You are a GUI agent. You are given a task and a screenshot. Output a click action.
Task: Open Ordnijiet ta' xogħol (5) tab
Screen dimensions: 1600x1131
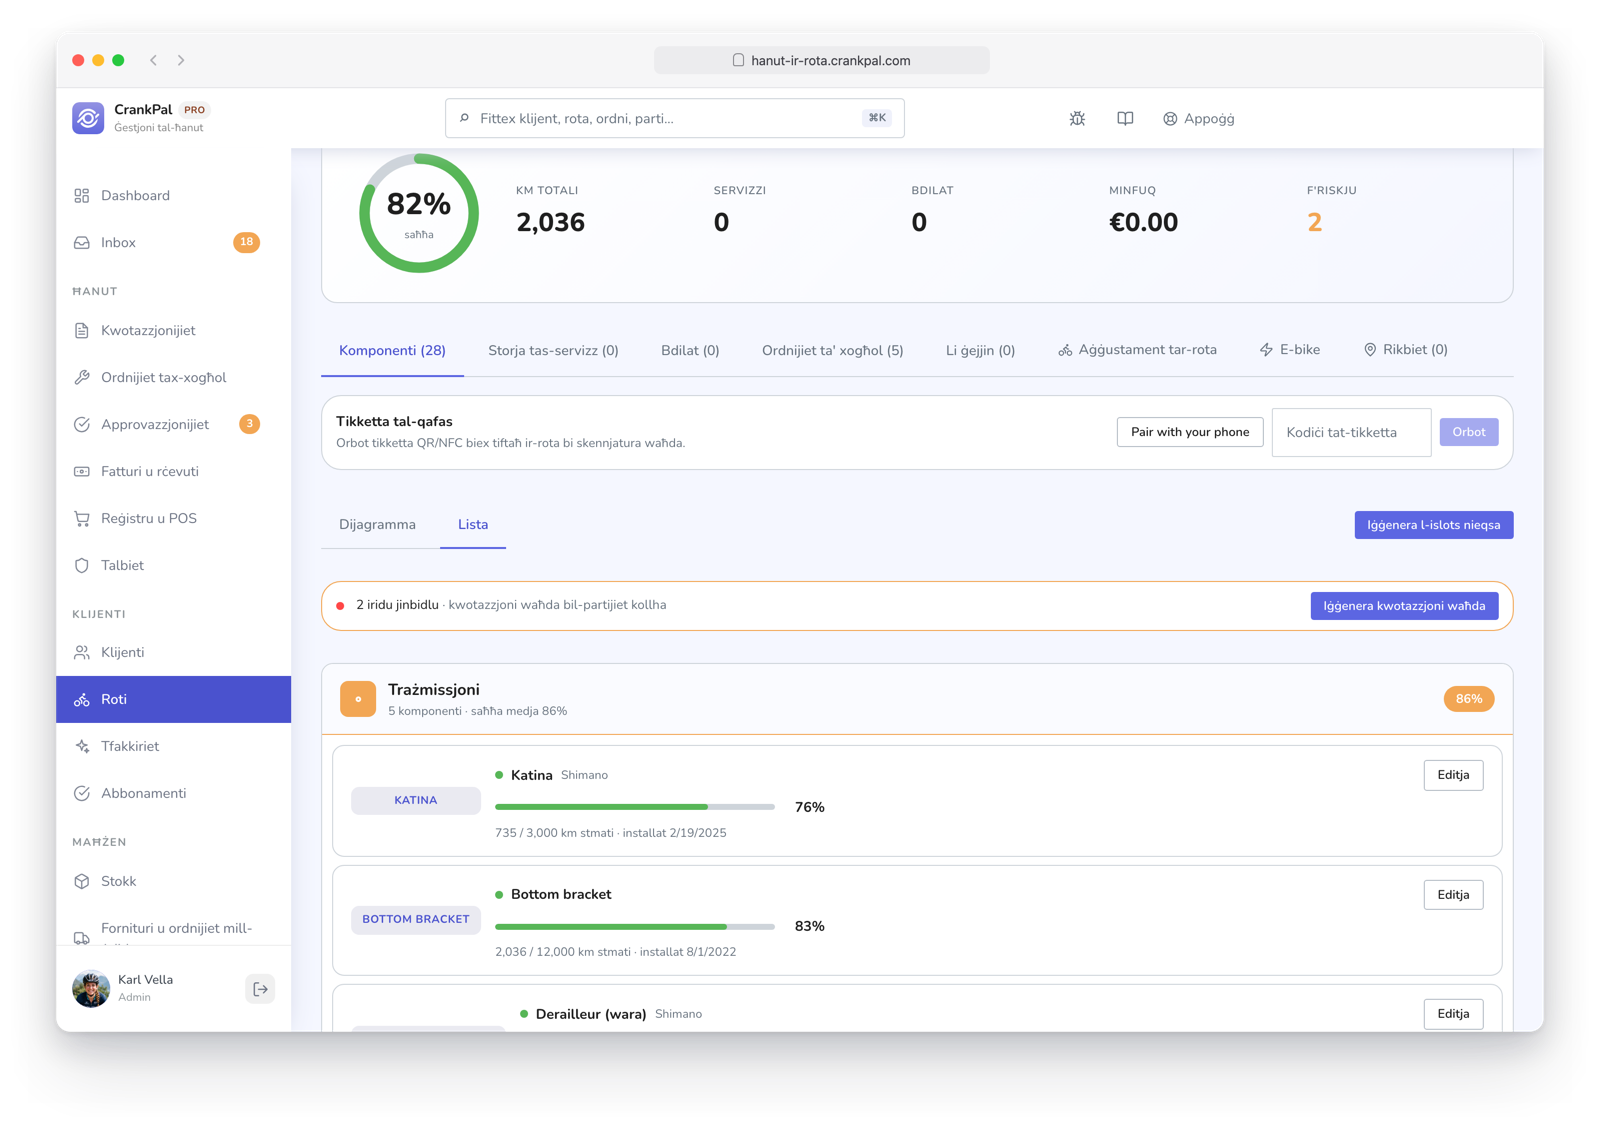832,351
